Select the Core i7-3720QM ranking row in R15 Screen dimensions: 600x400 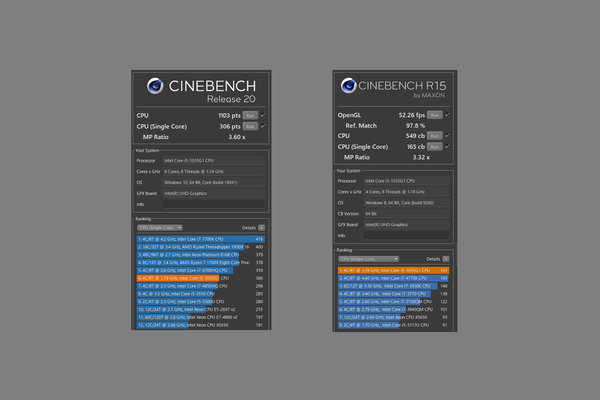click(393, 302)
